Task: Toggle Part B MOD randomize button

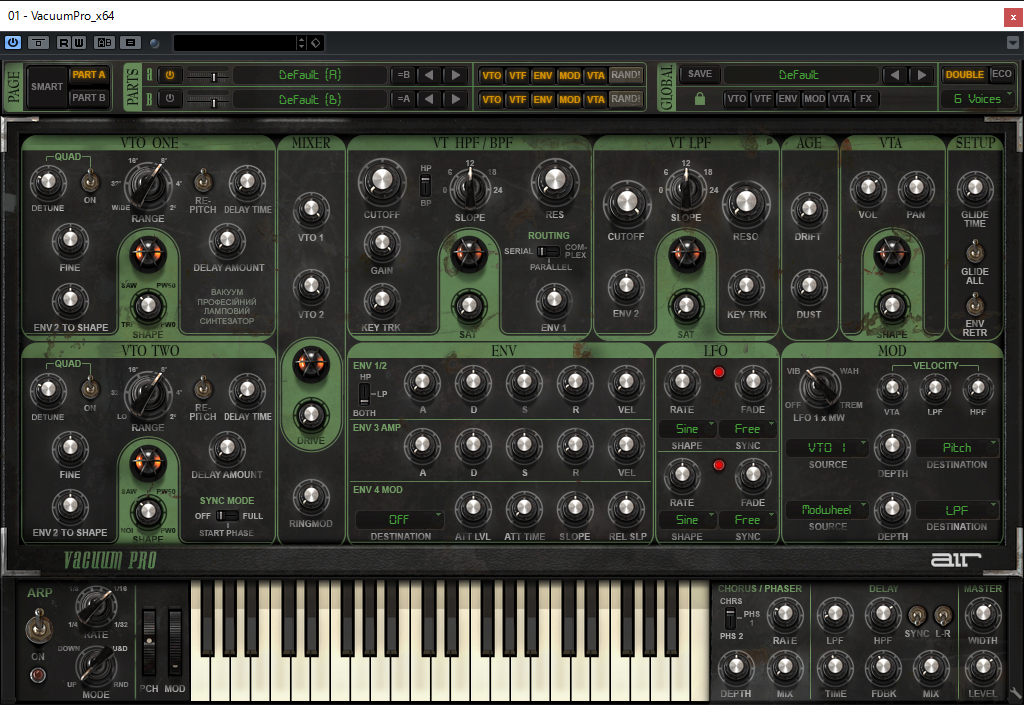Action: click(569, 99)
